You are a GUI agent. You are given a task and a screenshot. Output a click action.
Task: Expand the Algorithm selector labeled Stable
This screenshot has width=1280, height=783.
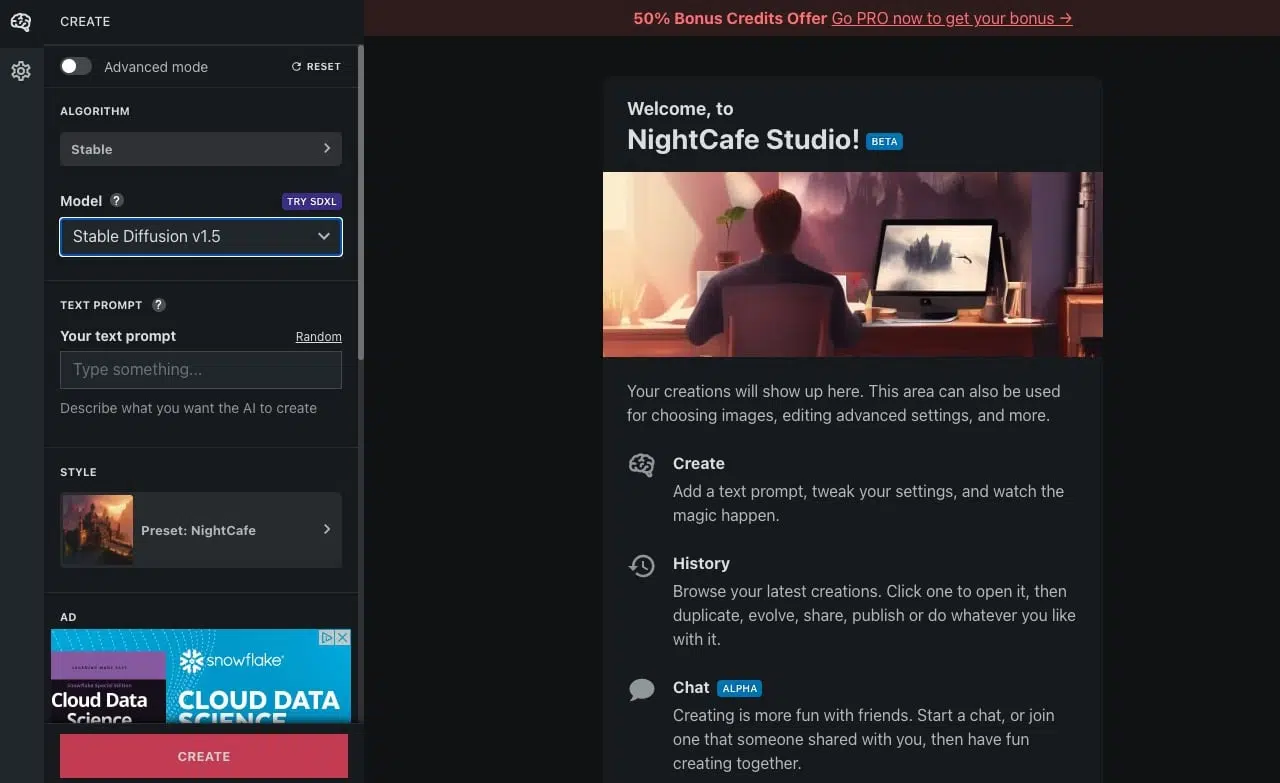point(200,148)
